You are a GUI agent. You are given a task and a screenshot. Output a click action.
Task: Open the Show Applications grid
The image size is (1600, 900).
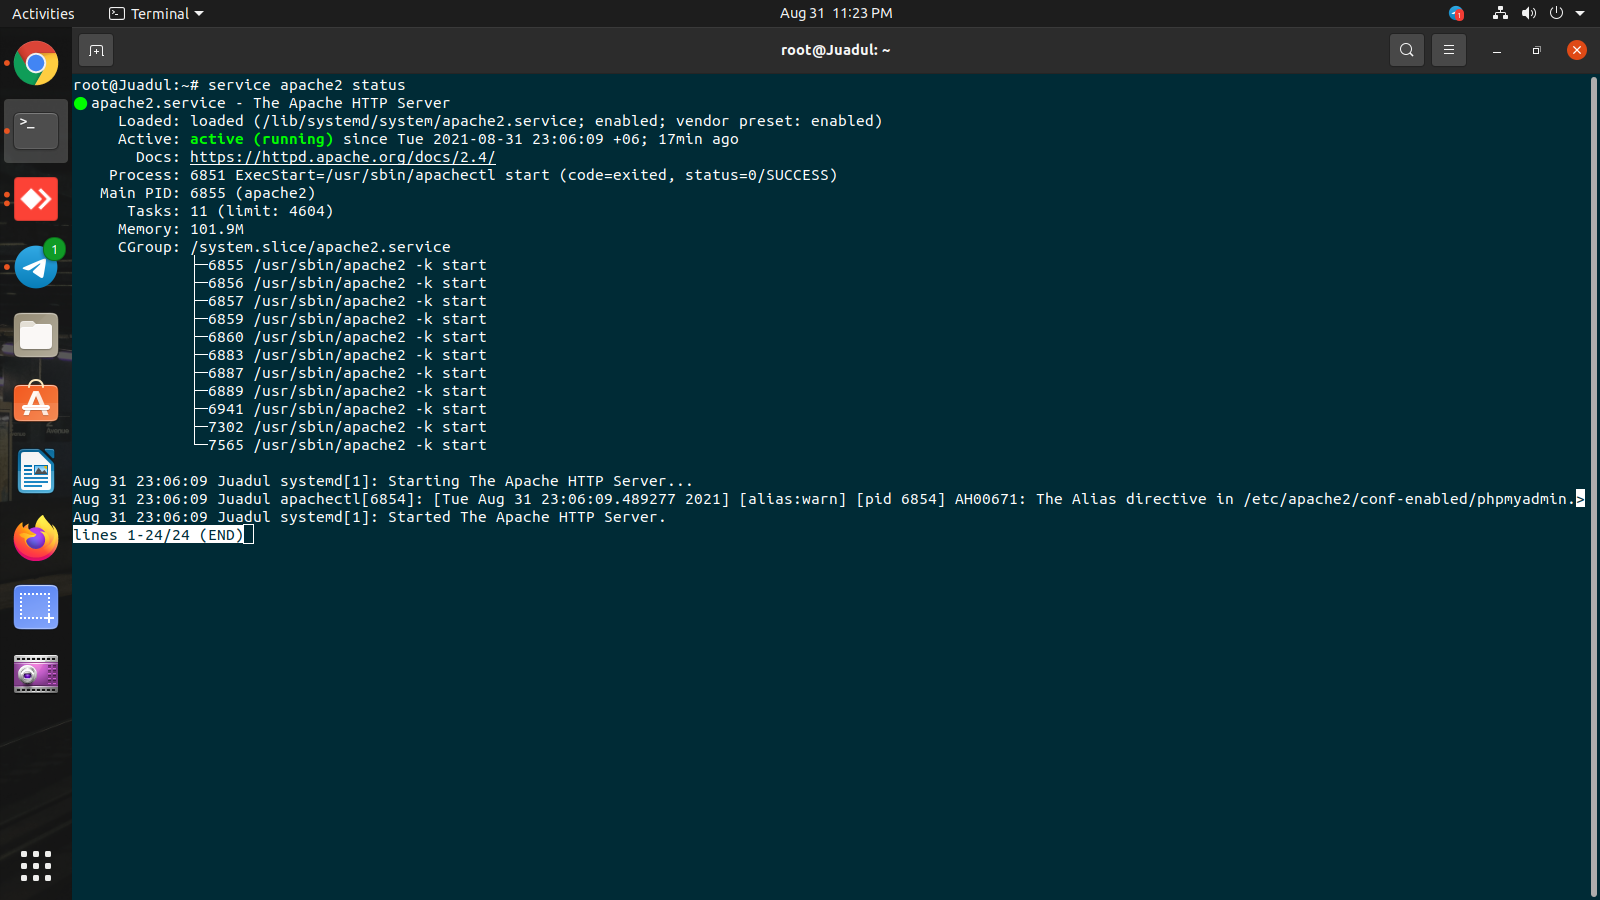(36, 866)
